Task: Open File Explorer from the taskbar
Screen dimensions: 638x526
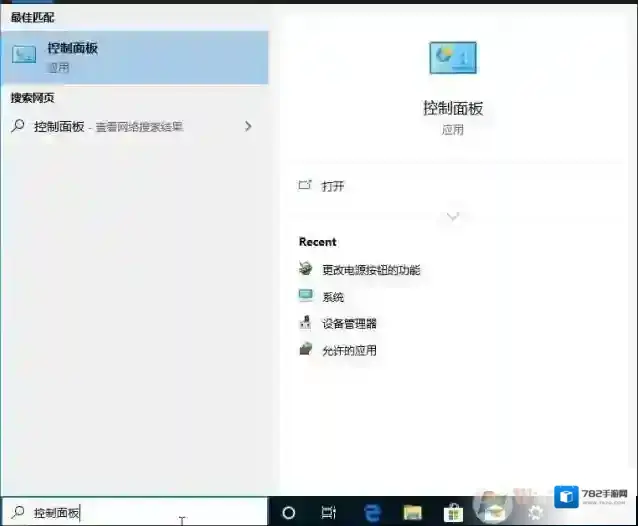Action: (x=412, y=513)
